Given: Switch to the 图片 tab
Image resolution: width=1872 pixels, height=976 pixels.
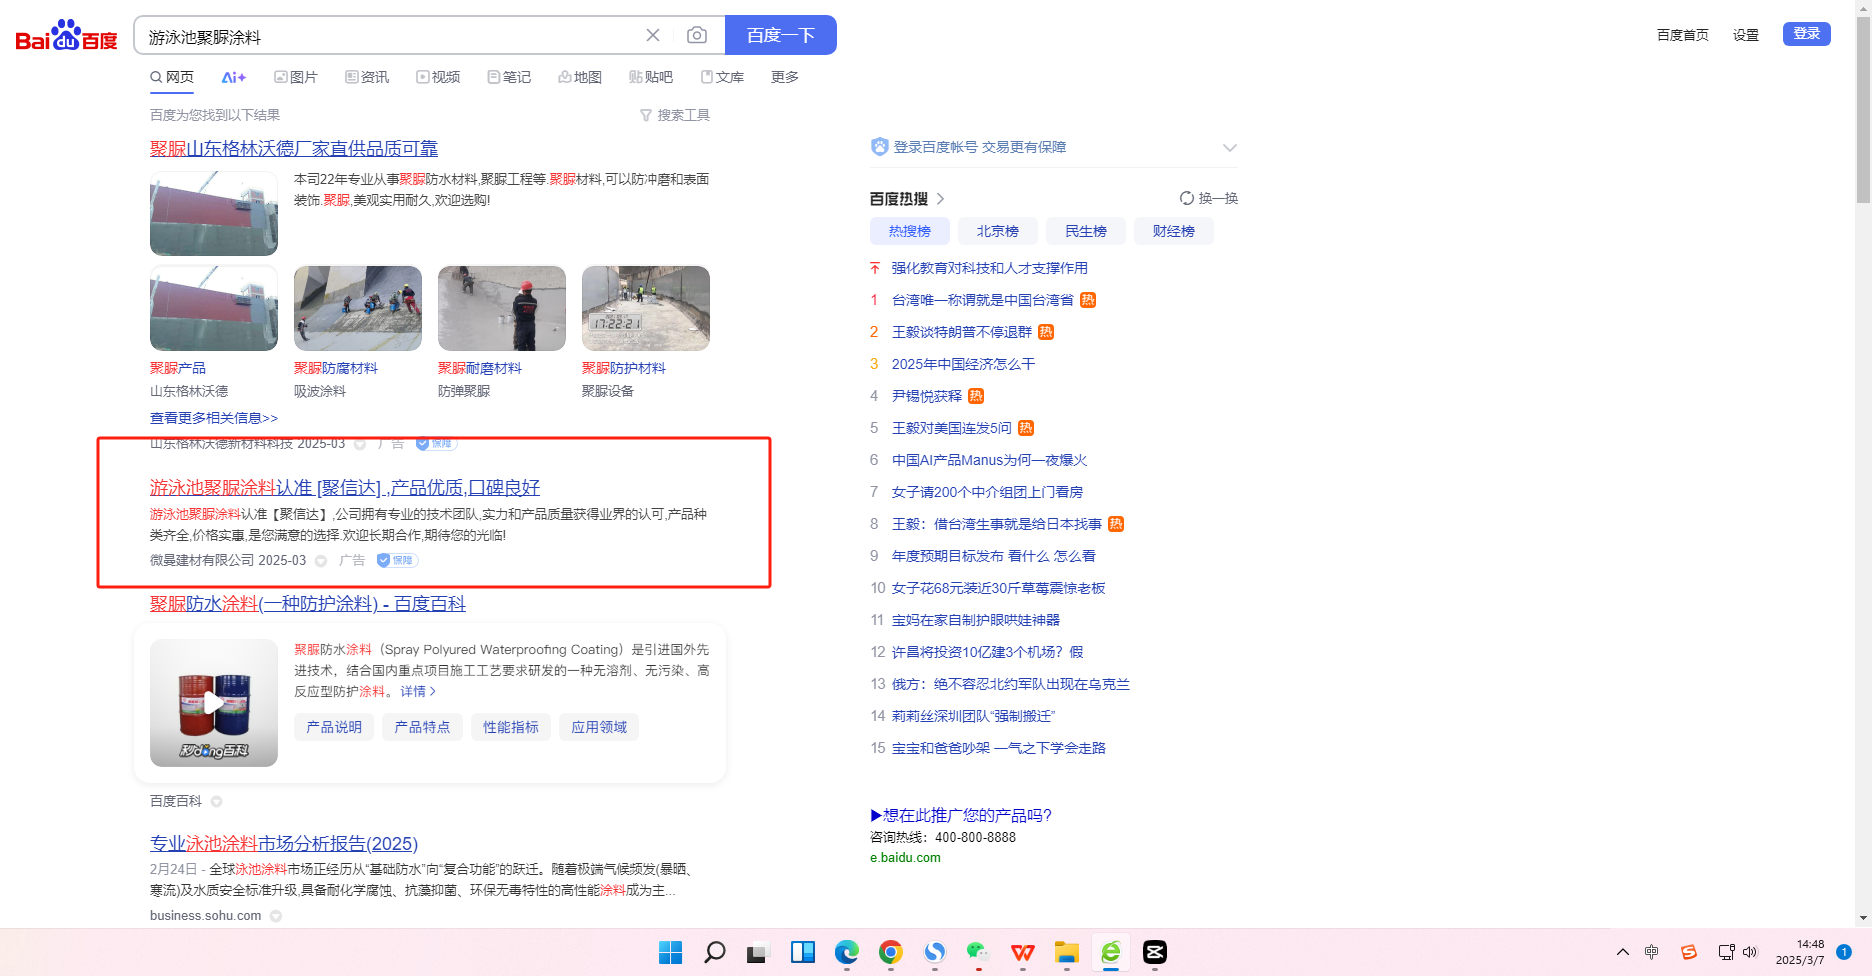Looking at the screenshot, I should tap(296, 78).
